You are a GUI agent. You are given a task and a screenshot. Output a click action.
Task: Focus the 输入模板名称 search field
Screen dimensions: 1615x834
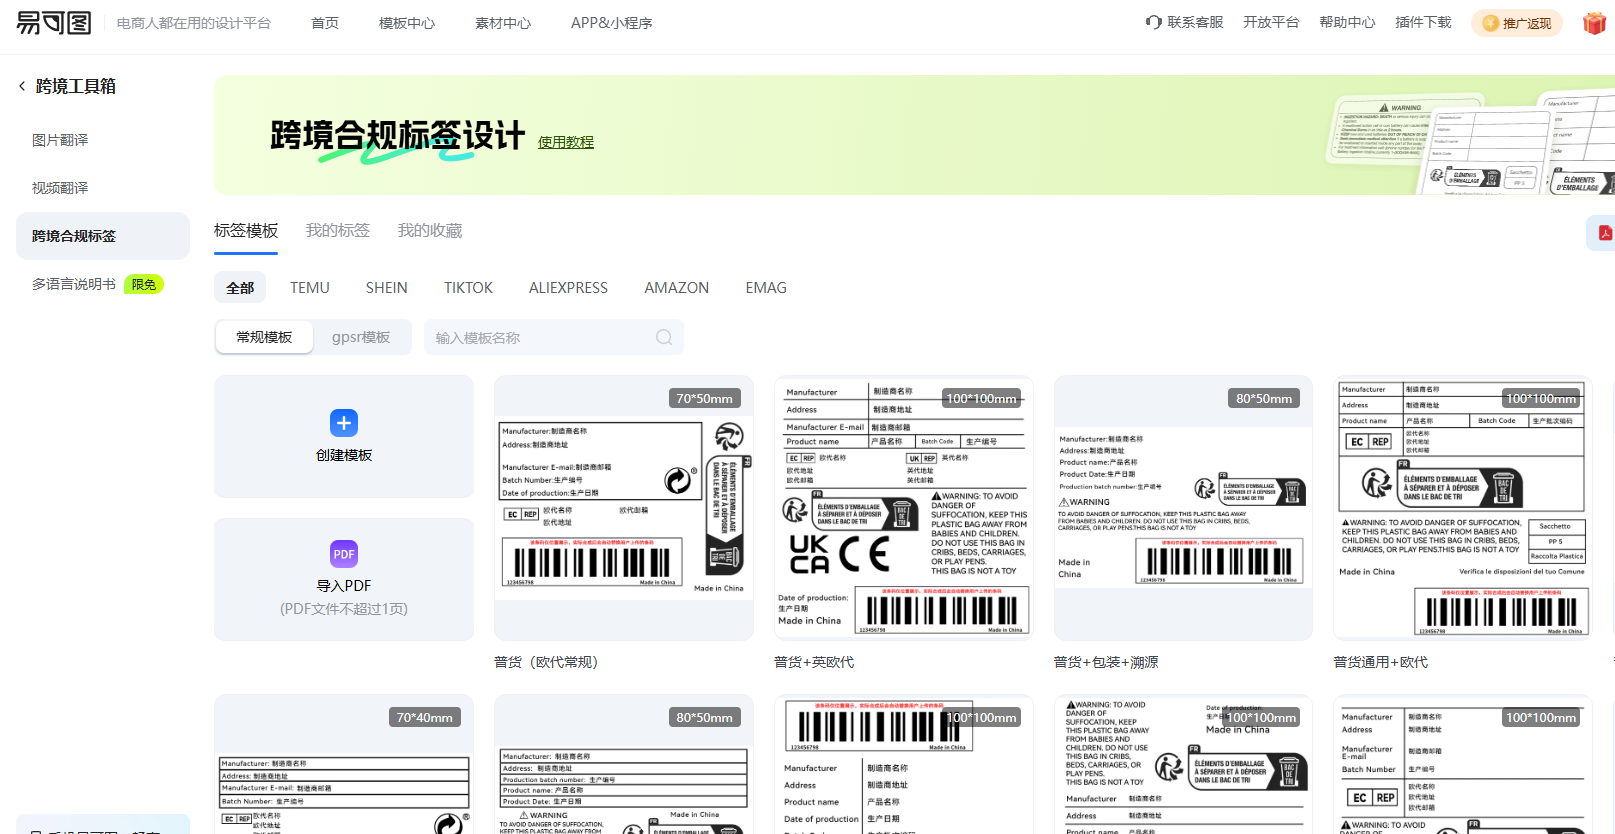click(x=540, y=338)
